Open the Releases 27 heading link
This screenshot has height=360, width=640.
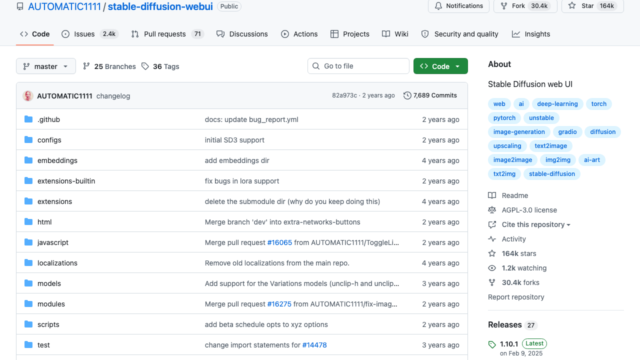(512, 325)
